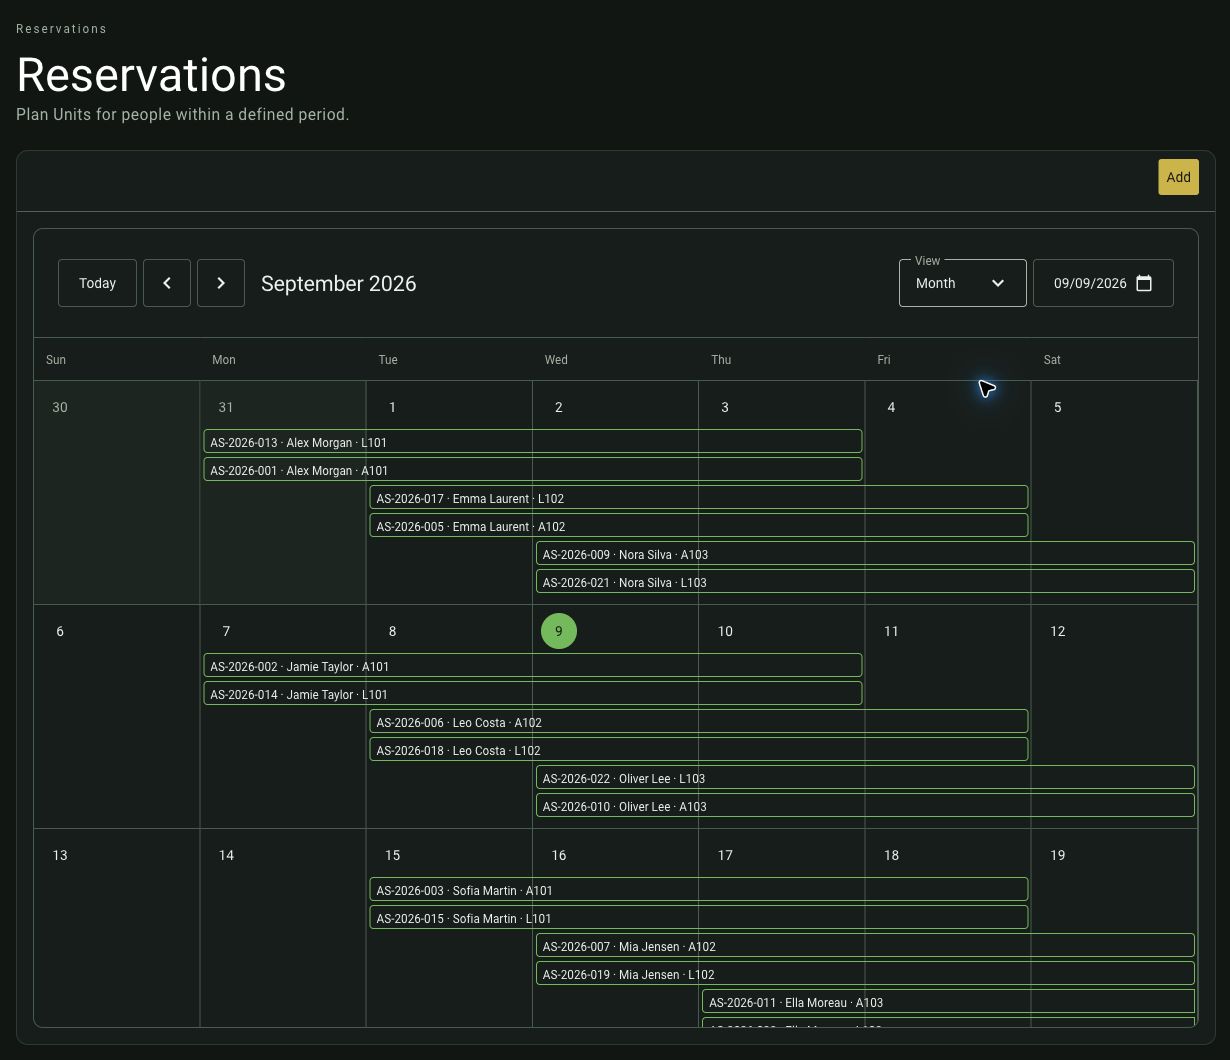Click the Fri column header
The image size is (1230, 1060).
(884, 359)
